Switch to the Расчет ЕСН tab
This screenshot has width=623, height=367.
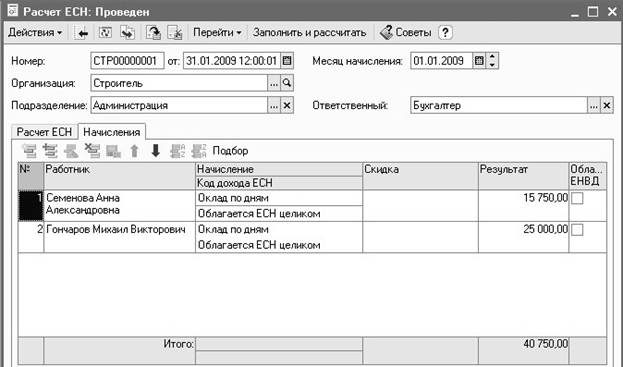(44, 132)
